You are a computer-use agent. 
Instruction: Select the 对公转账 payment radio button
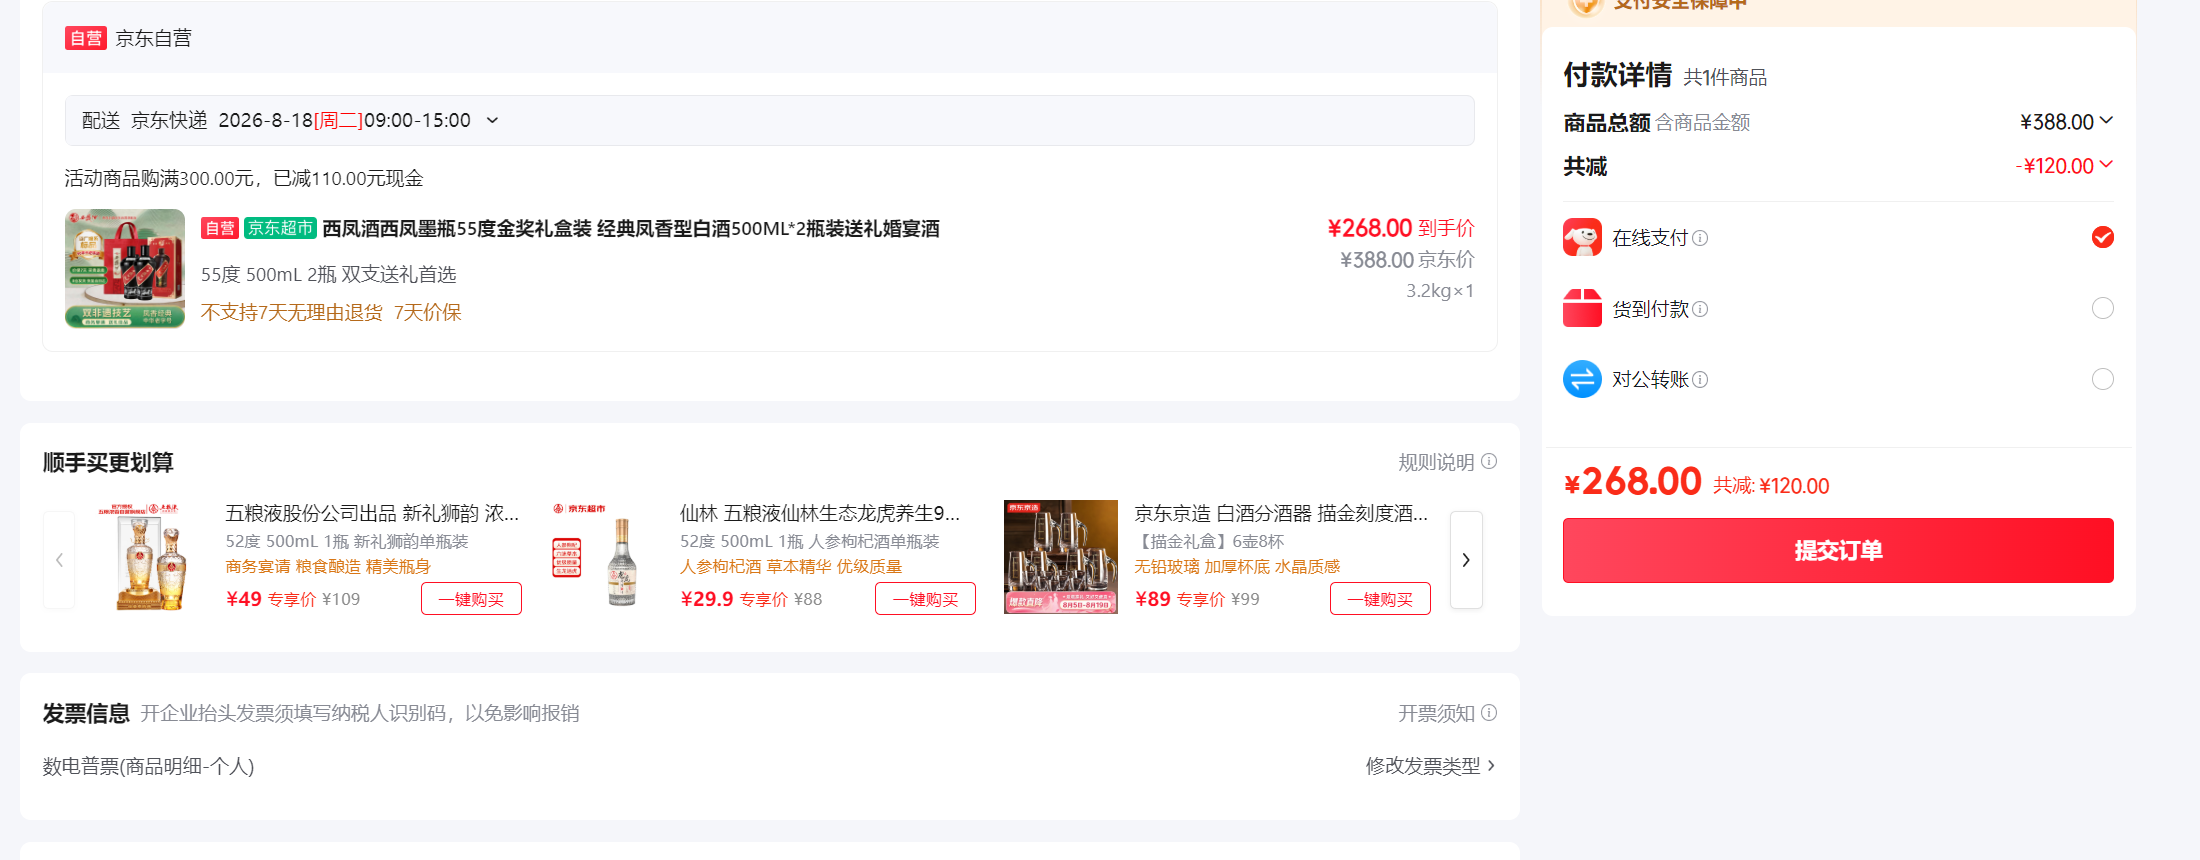pyautogui.click(x=2103, y=379)
